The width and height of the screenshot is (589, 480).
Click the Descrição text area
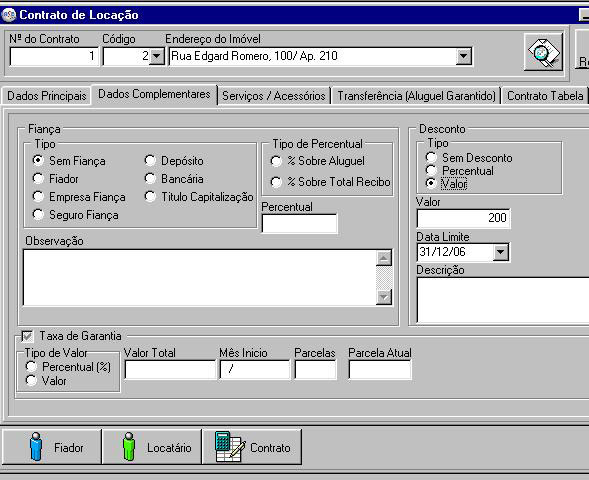tap(503, 300)
